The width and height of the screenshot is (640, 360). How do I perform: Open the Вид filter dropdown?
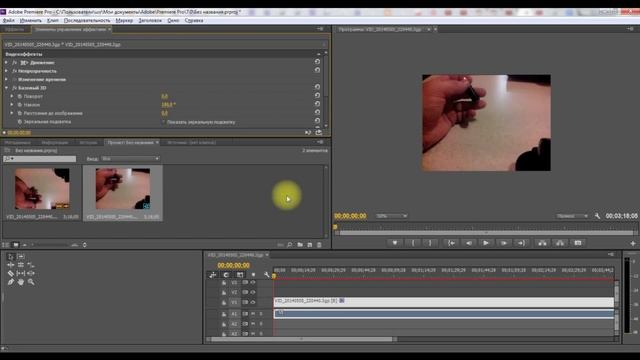coord(130,158)
